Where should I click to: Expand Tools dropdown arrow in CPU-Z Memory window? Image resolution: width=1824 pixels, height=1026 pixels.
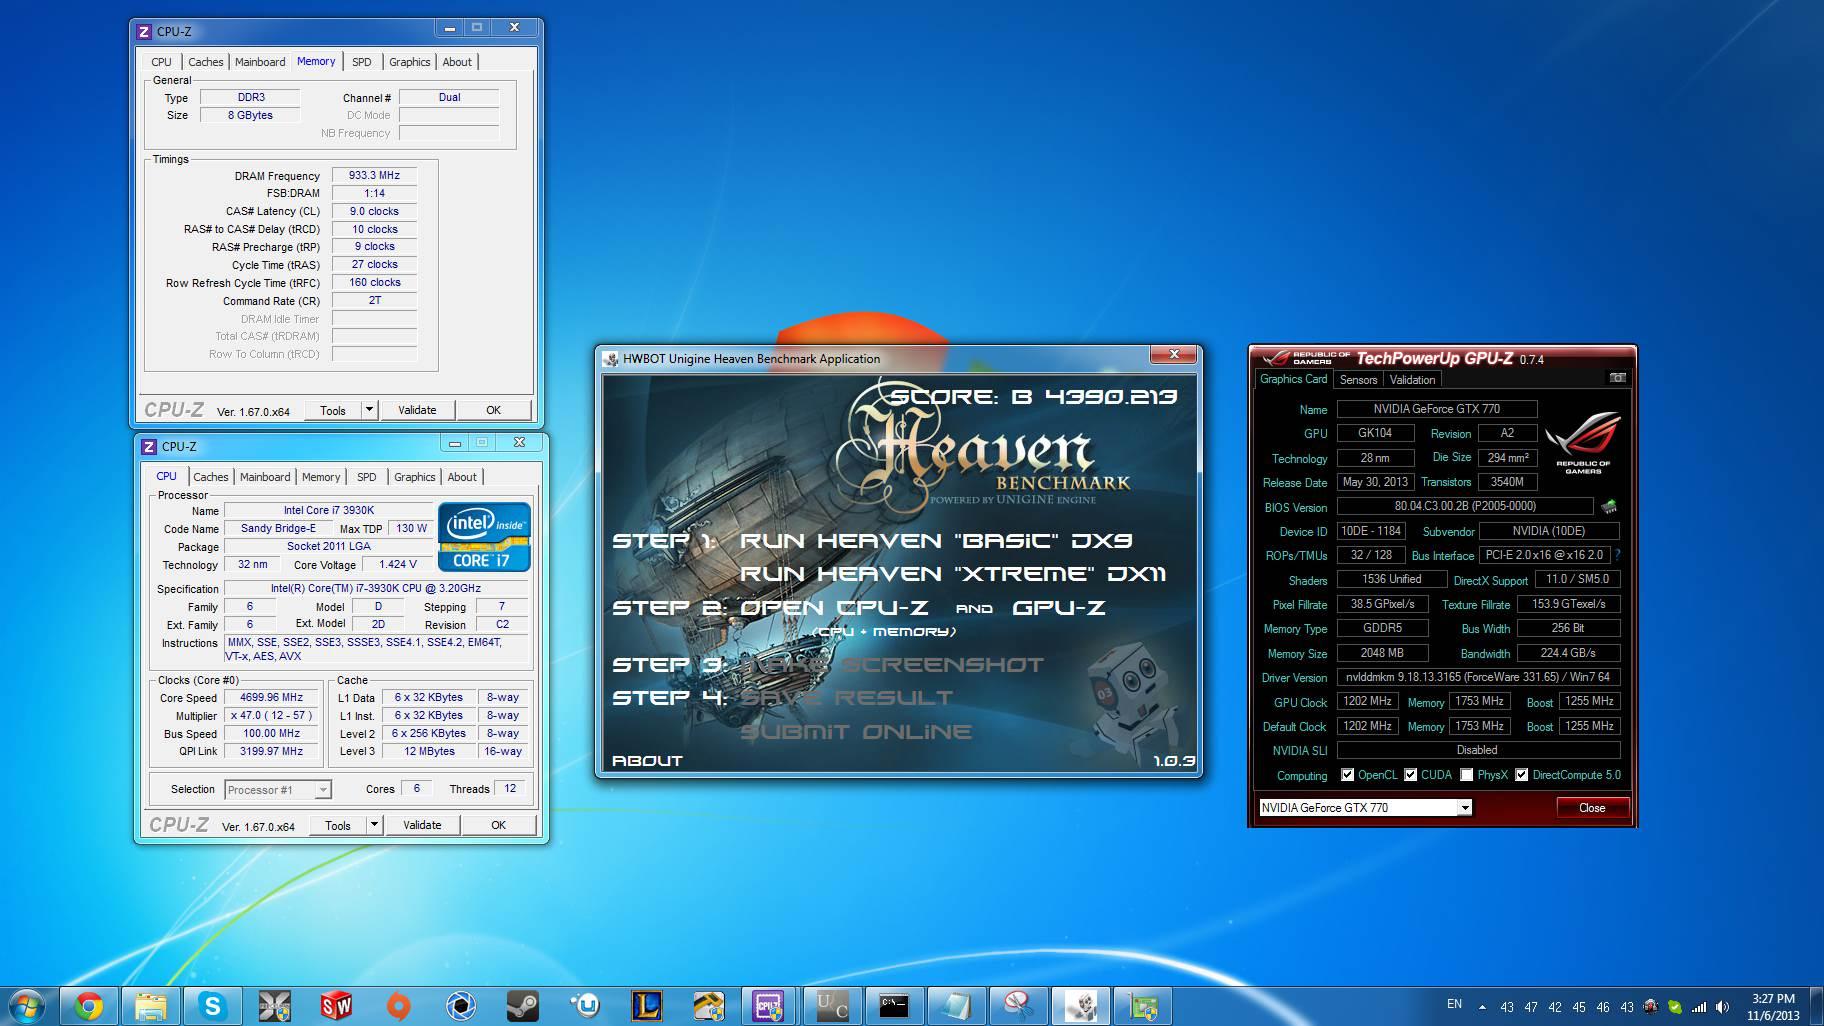pos(369,409)
